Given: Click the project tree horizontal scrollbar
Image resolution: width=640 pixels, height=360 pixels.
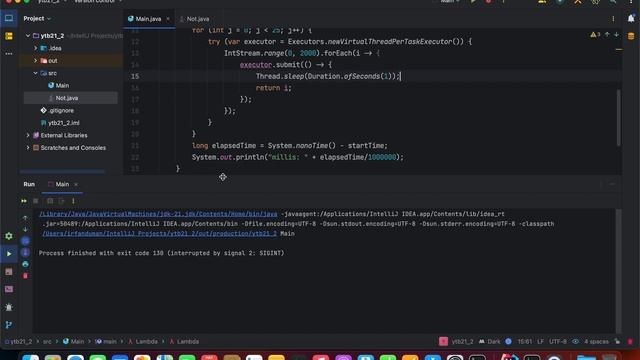Looking at the screenshot, I should point(62,171).
